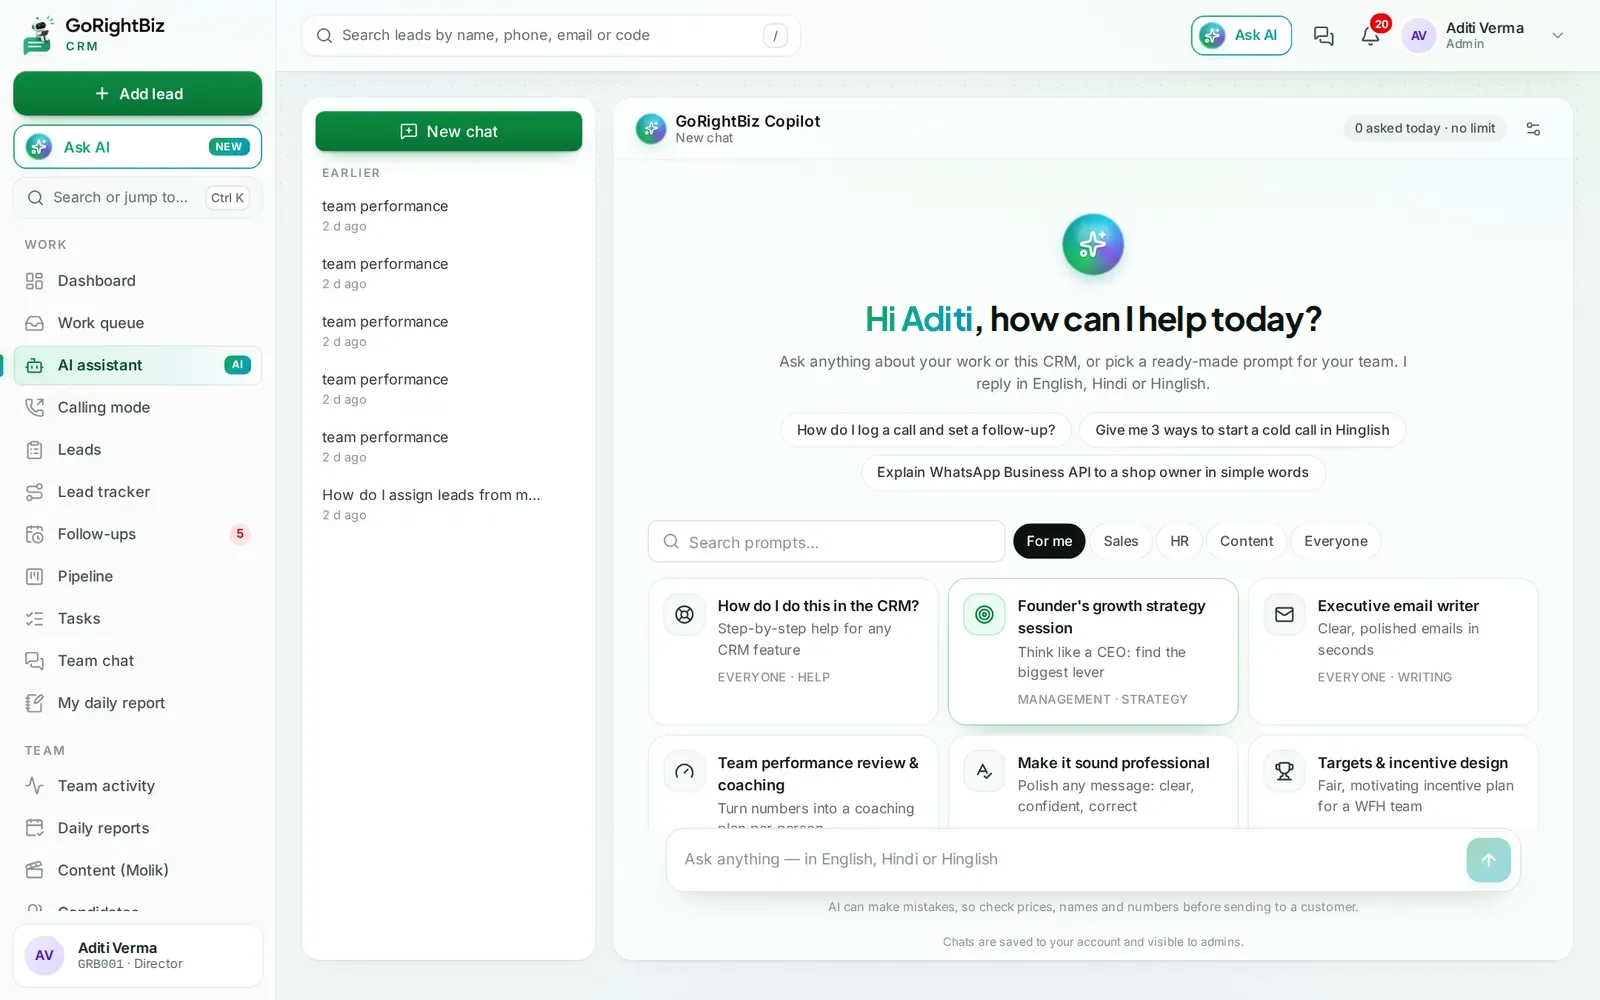This screenshot has width=1600, height=1000.
Task: Open My daily report in sidebar
Action: click(138, 703)
